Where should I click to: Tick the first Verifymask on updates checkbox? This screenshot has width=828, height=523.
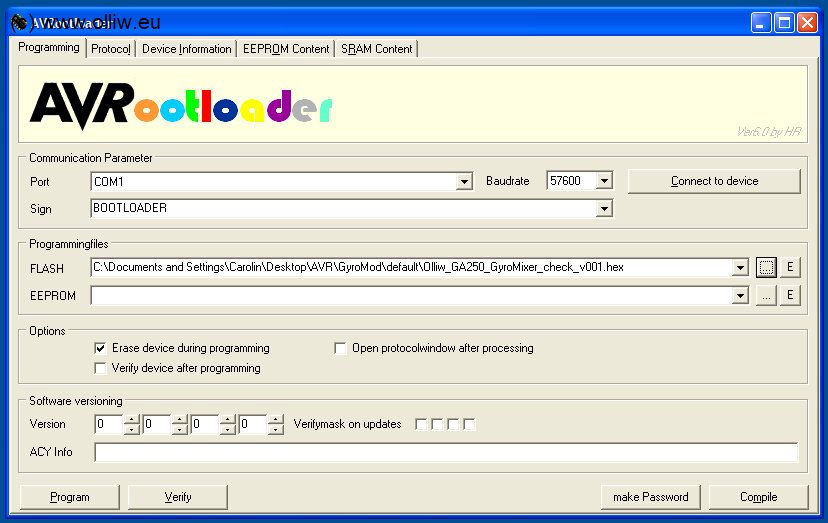coord(421,424)
